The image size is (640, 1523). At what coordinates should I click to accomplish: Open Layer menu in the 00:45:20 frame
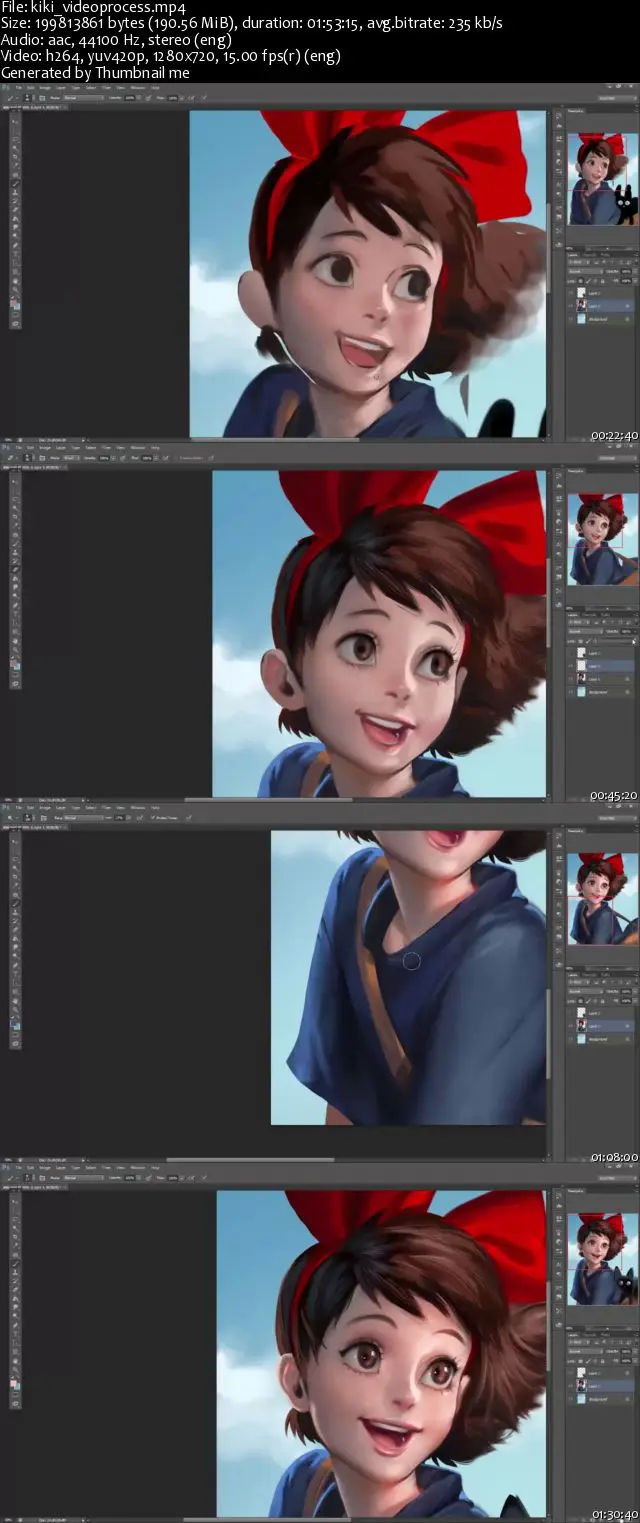click(x=60, y=447)
